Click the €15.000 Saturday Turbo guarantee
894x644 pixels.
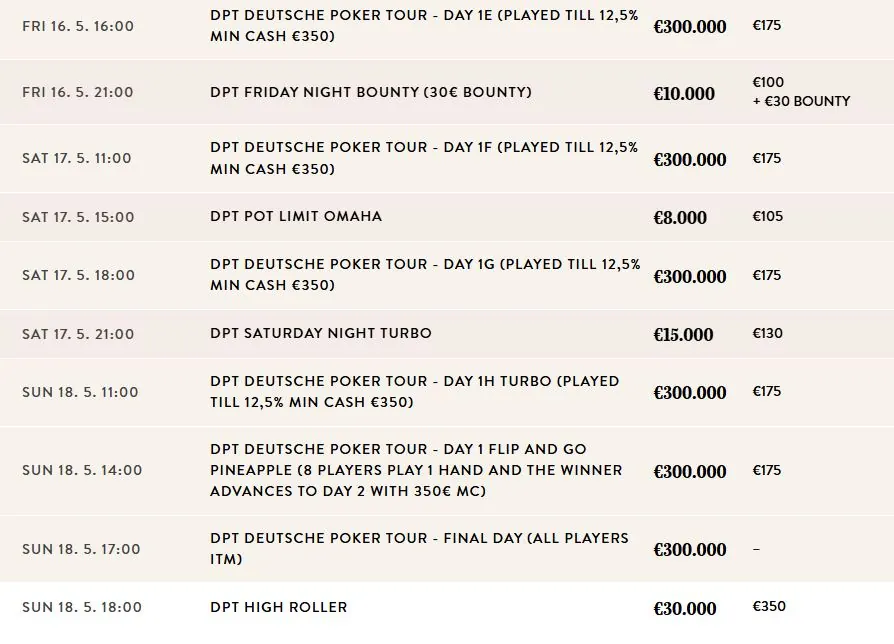(683, 334)
